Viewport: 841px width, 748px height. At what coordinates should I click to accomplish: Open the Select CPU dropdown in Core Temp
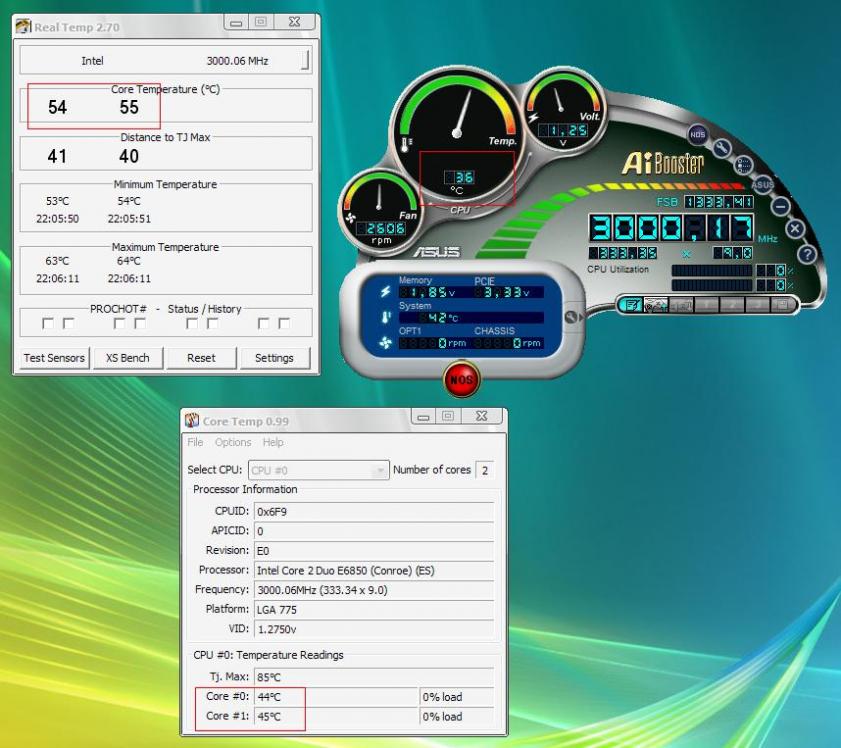click(x=319, y=470)
